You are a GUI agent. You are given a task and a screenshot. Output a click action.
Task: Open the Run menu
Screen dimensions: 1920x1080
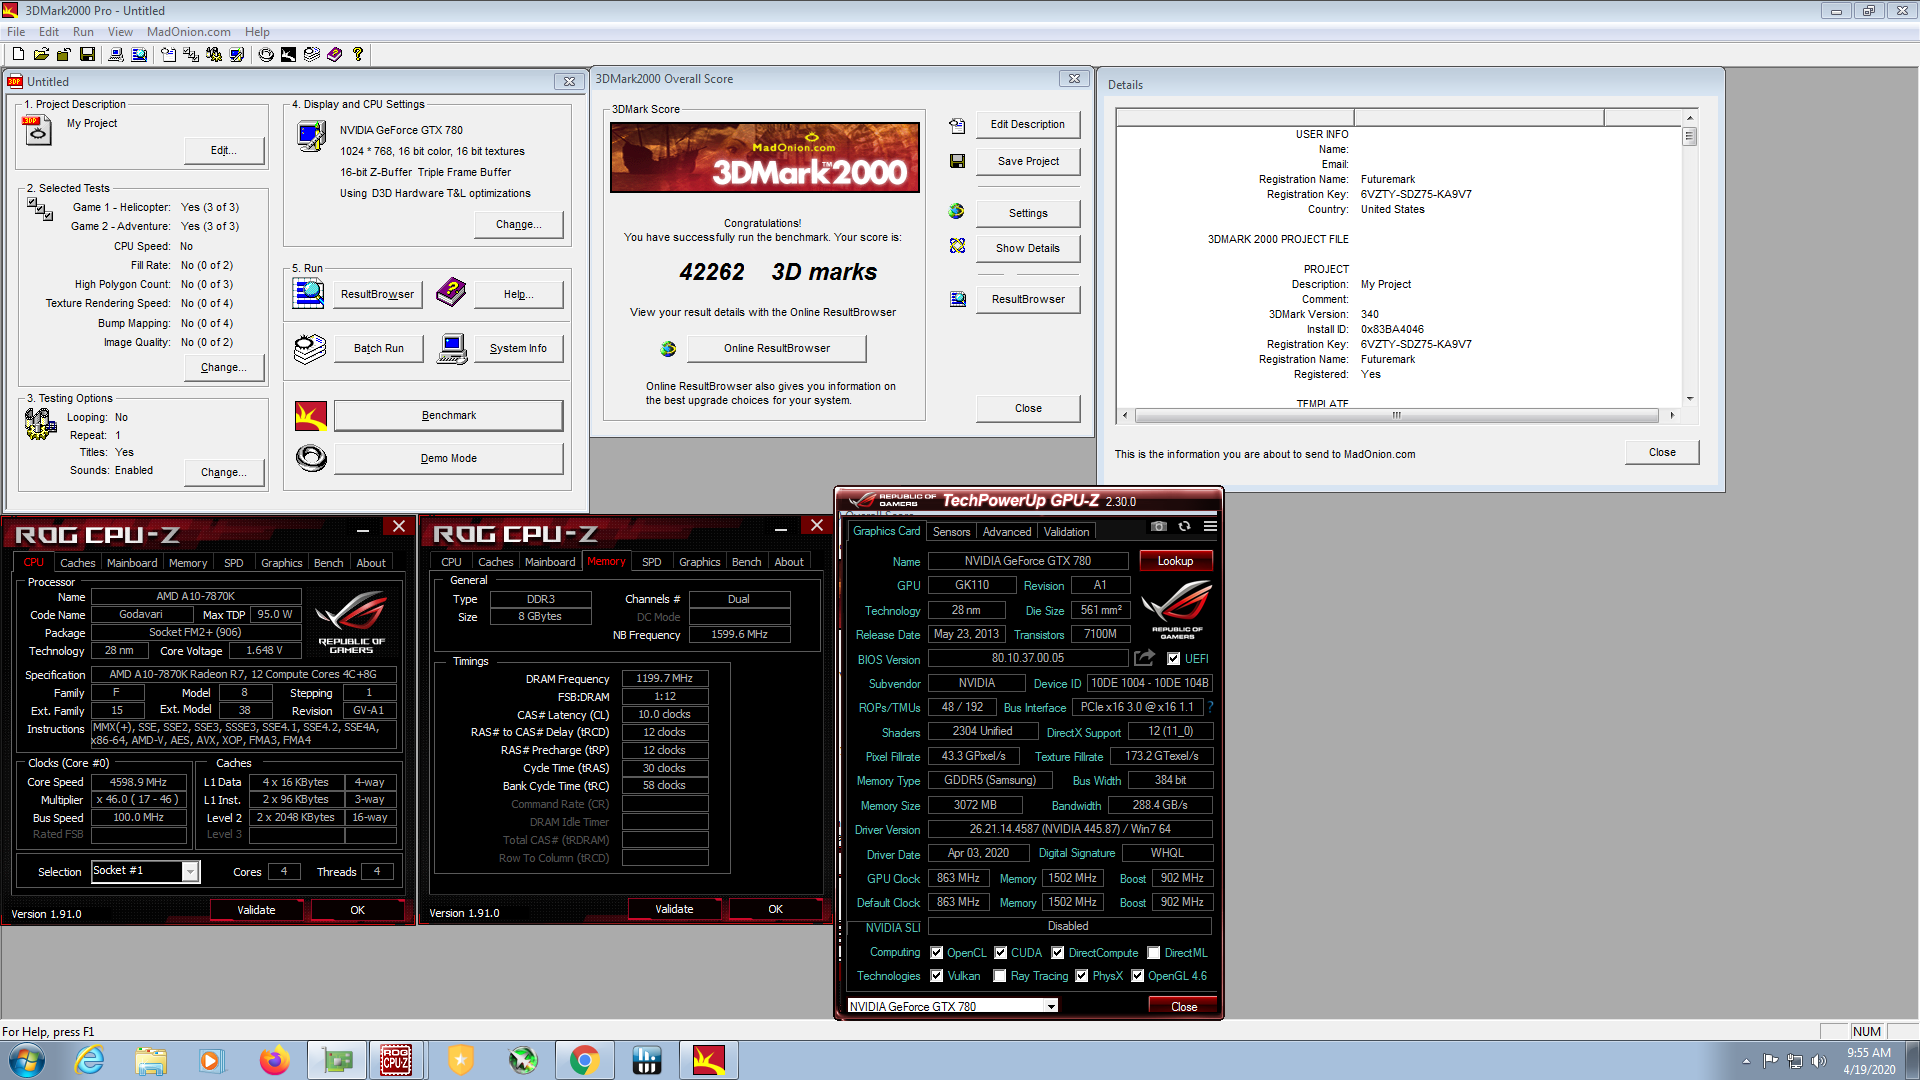[x=83, y=32]
